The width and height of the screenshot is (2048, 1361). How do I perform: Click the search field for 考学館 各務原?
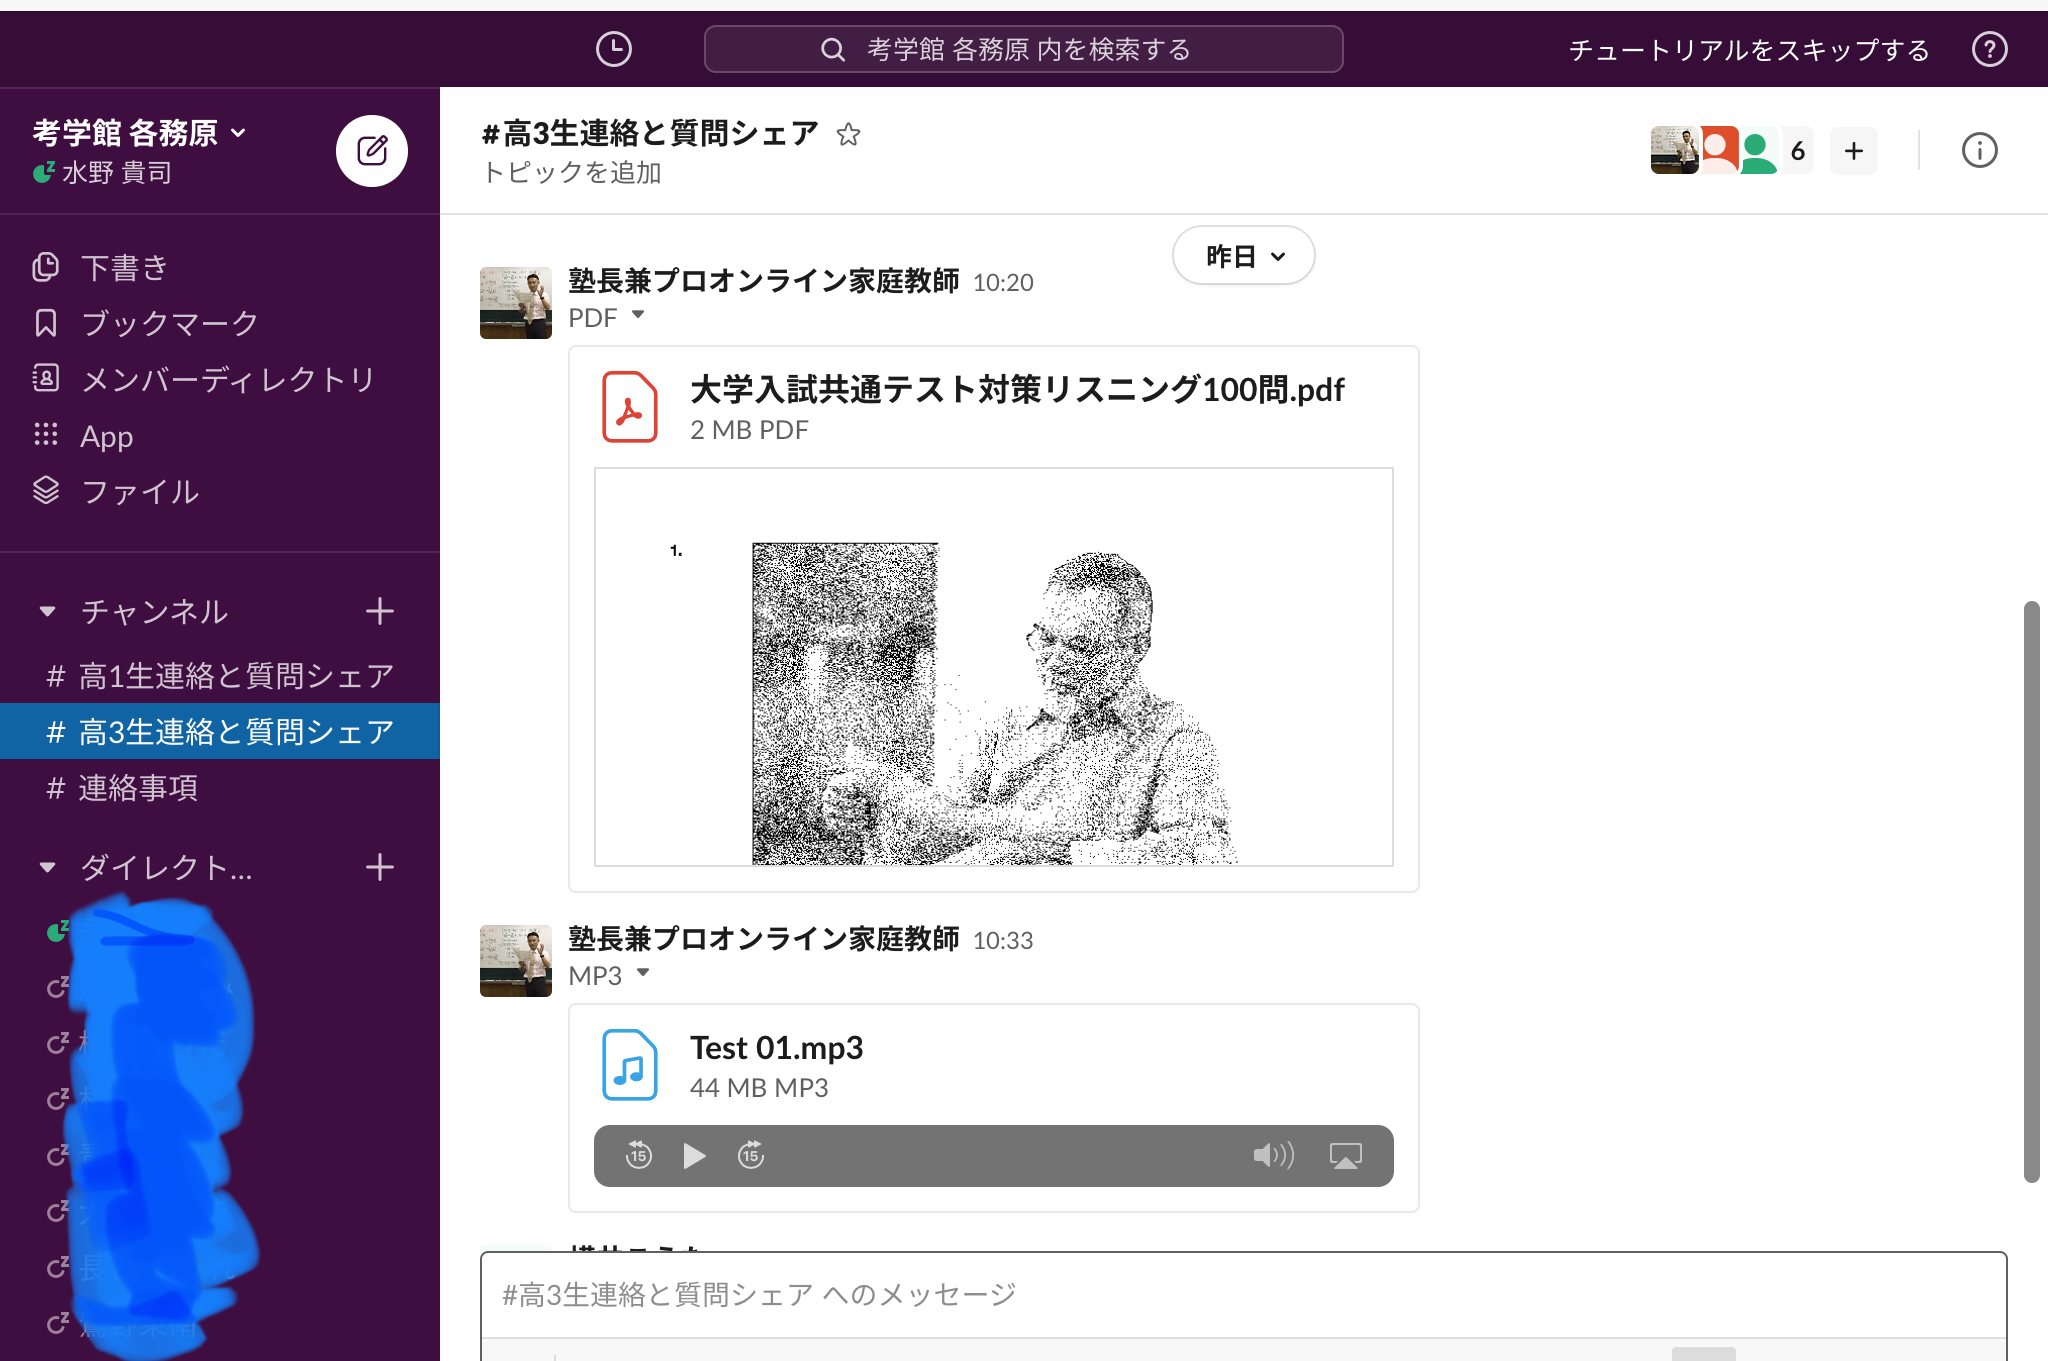tap(1023, 49)
